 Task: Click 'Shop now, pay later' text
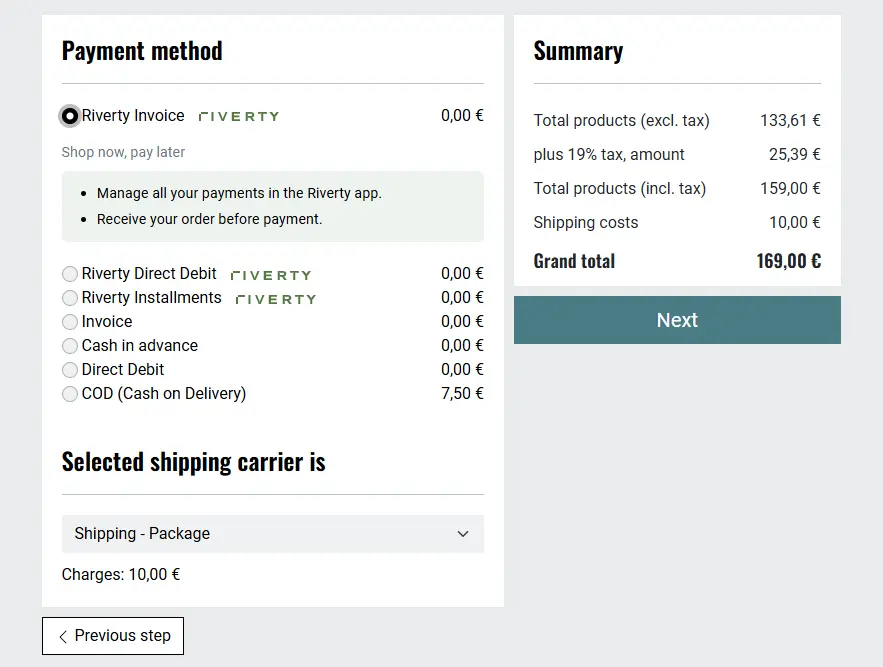point(123,152)
